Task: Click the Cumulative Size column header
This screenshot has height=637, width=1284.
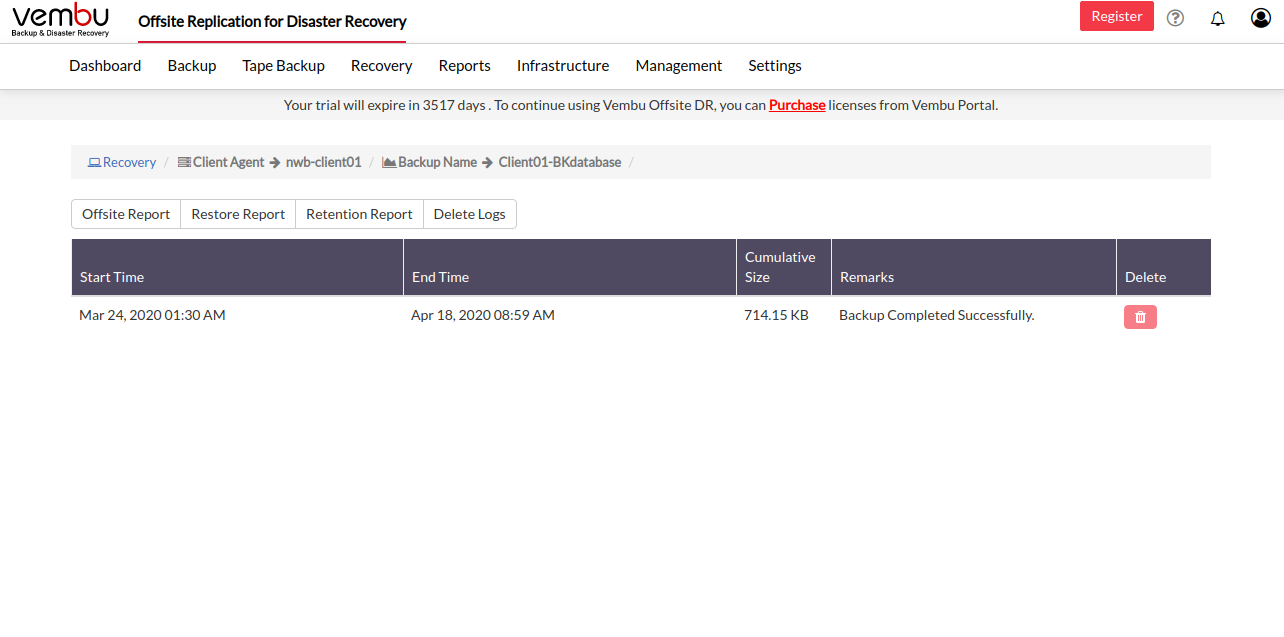Action: click(x=784, y=267)
